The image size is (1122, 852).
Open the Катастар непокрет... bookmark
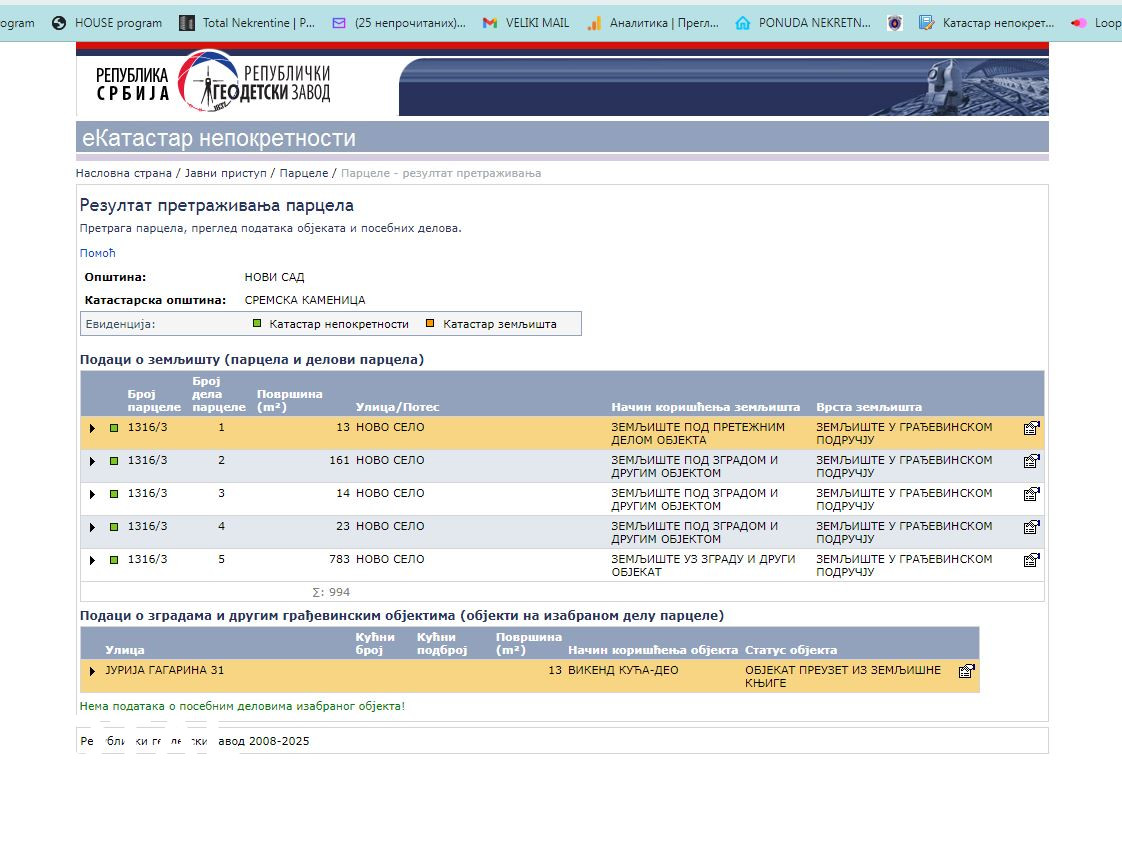[x=986, y=23]
